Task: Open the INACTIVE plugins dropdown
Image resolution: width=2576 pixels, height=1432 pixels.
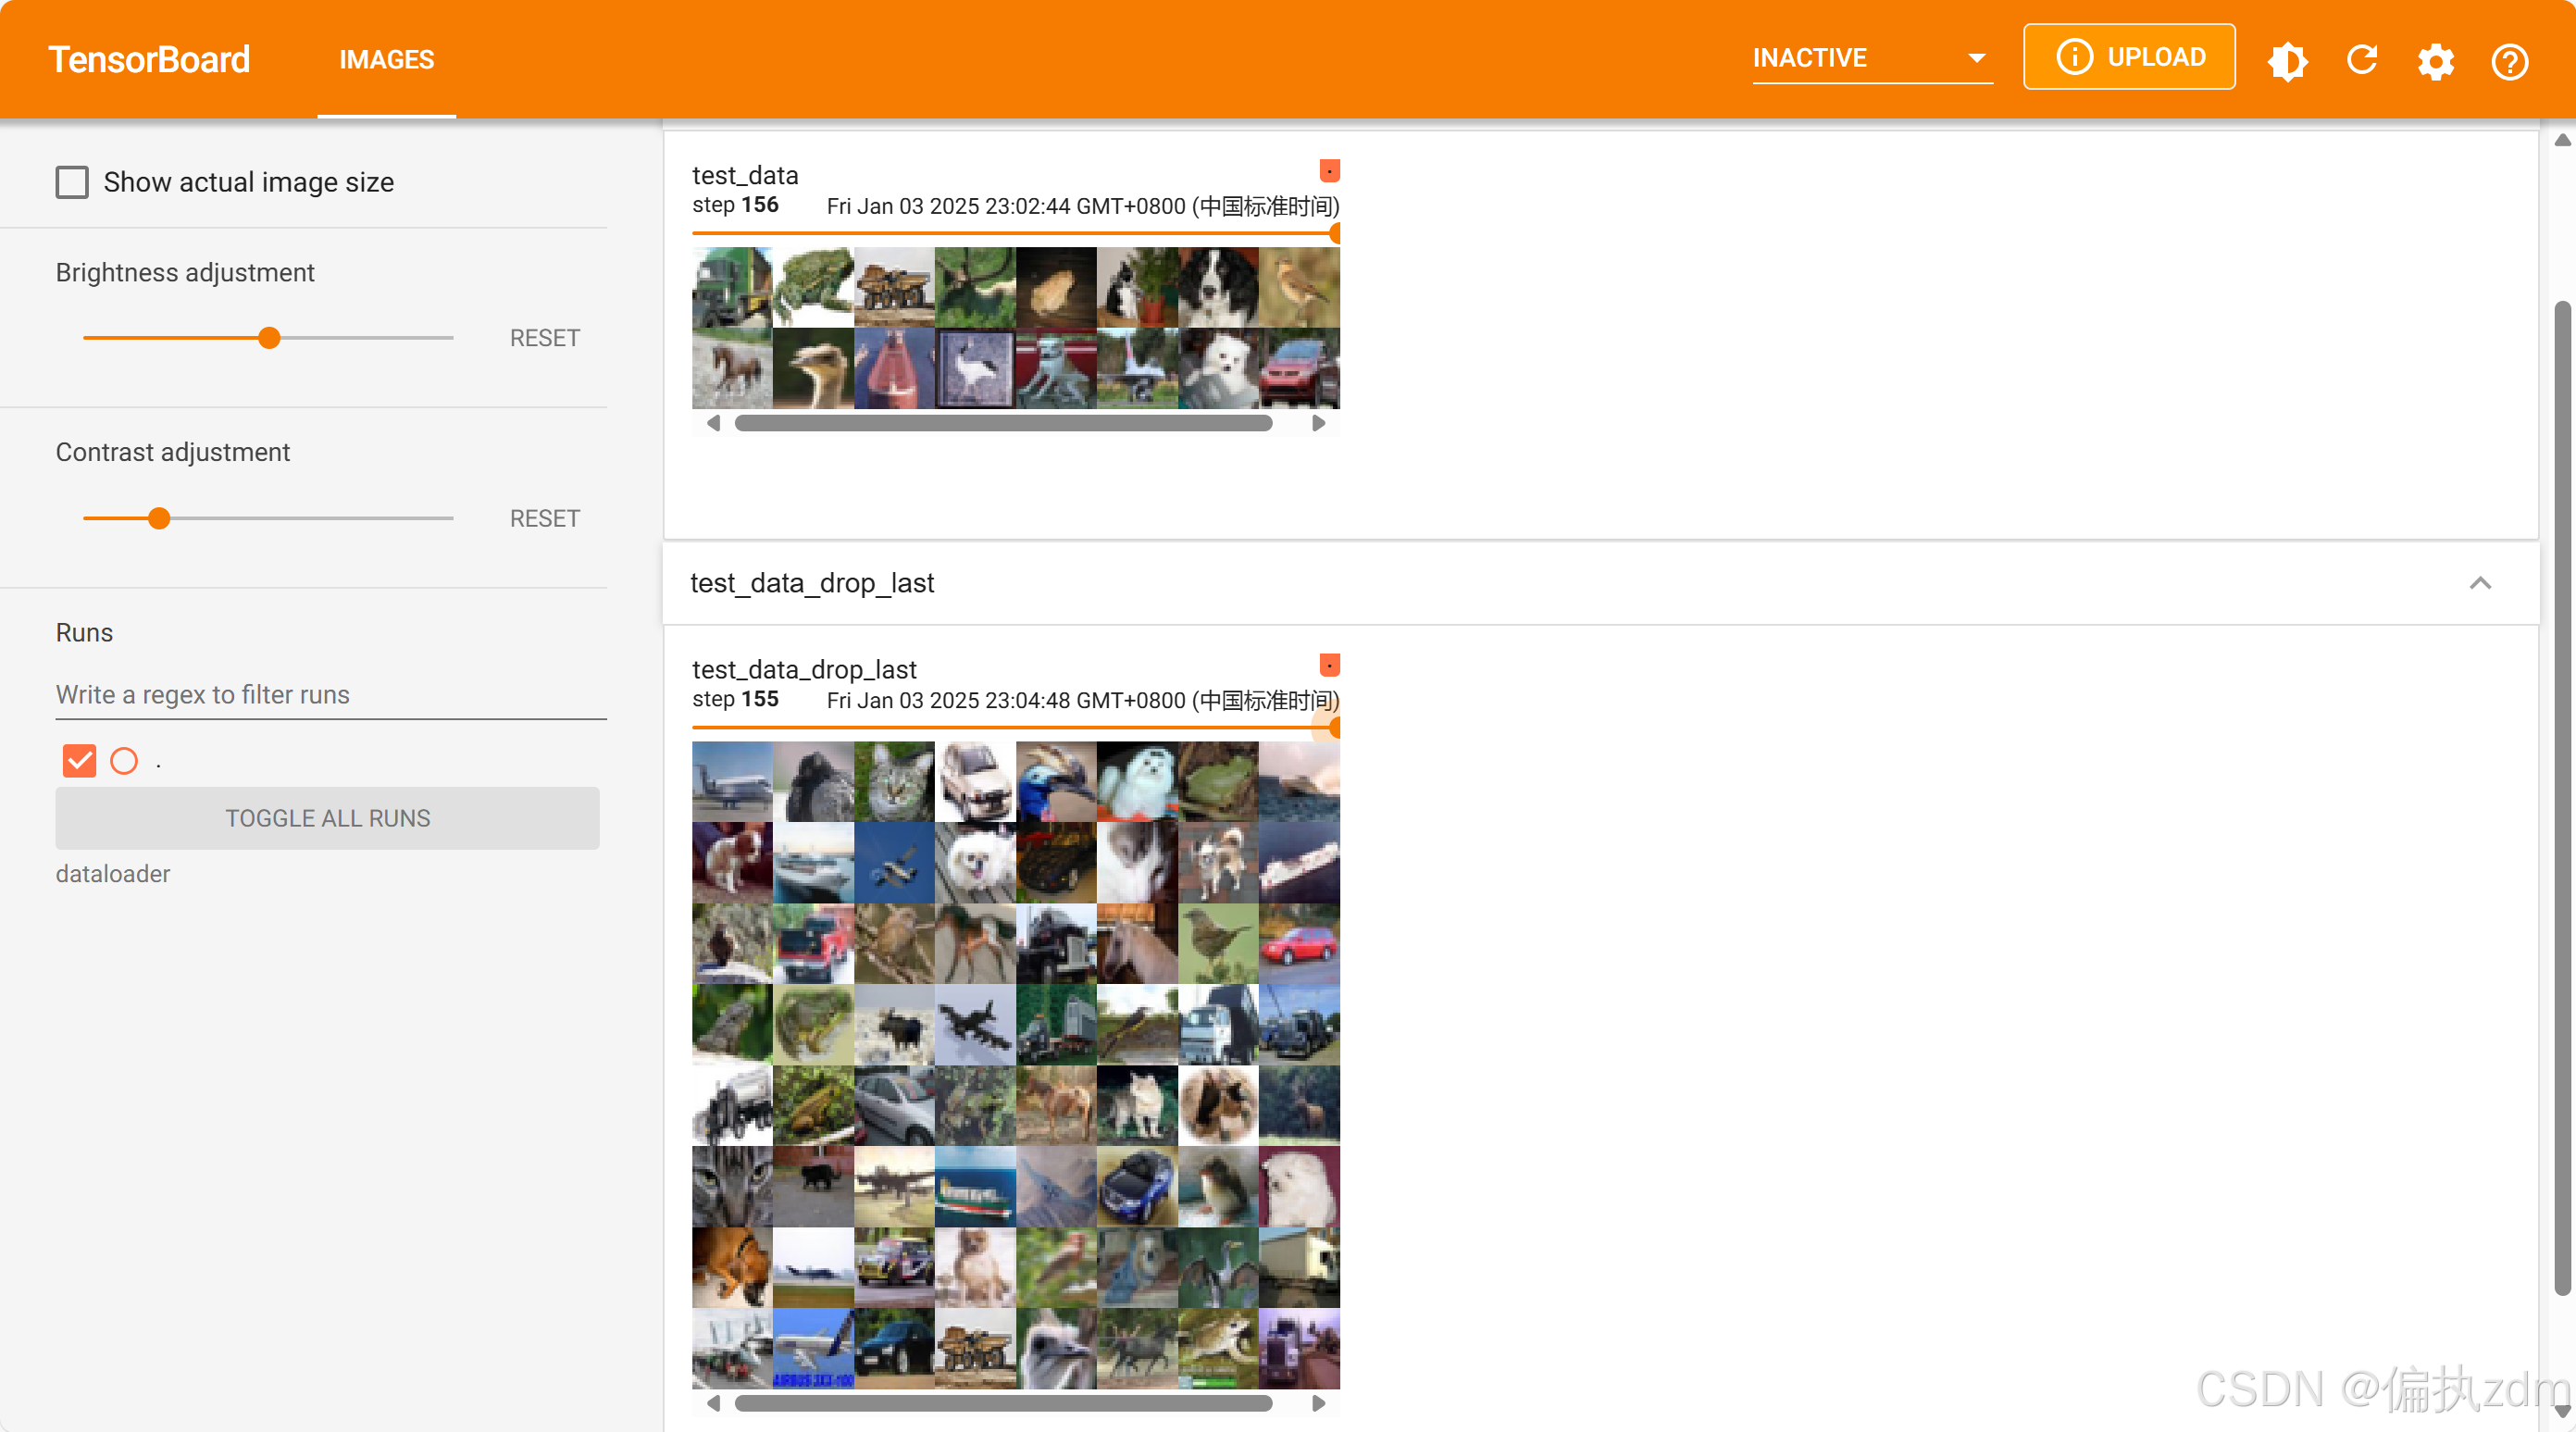Action: coord(1872,58)
